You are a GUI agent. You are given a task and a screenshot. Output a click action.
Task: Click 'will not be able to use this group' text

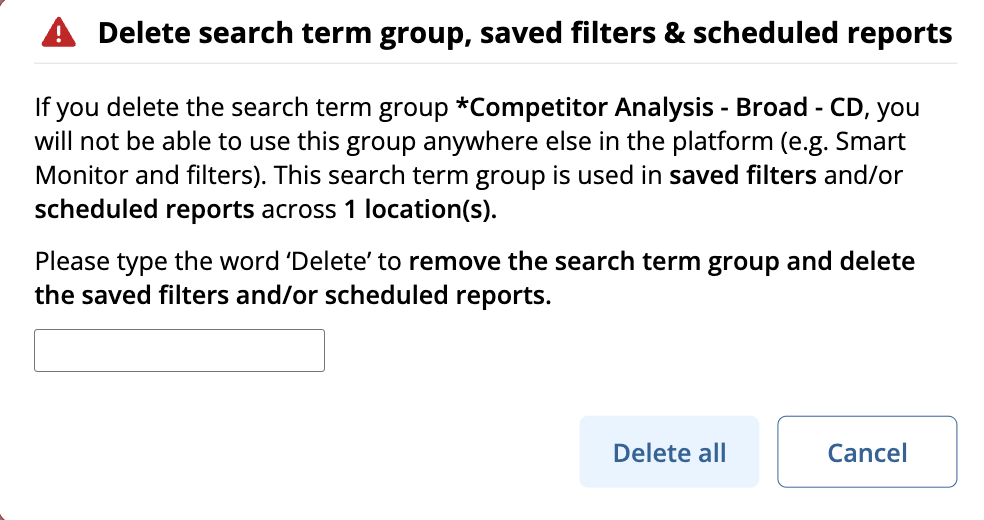click(225, 141)
